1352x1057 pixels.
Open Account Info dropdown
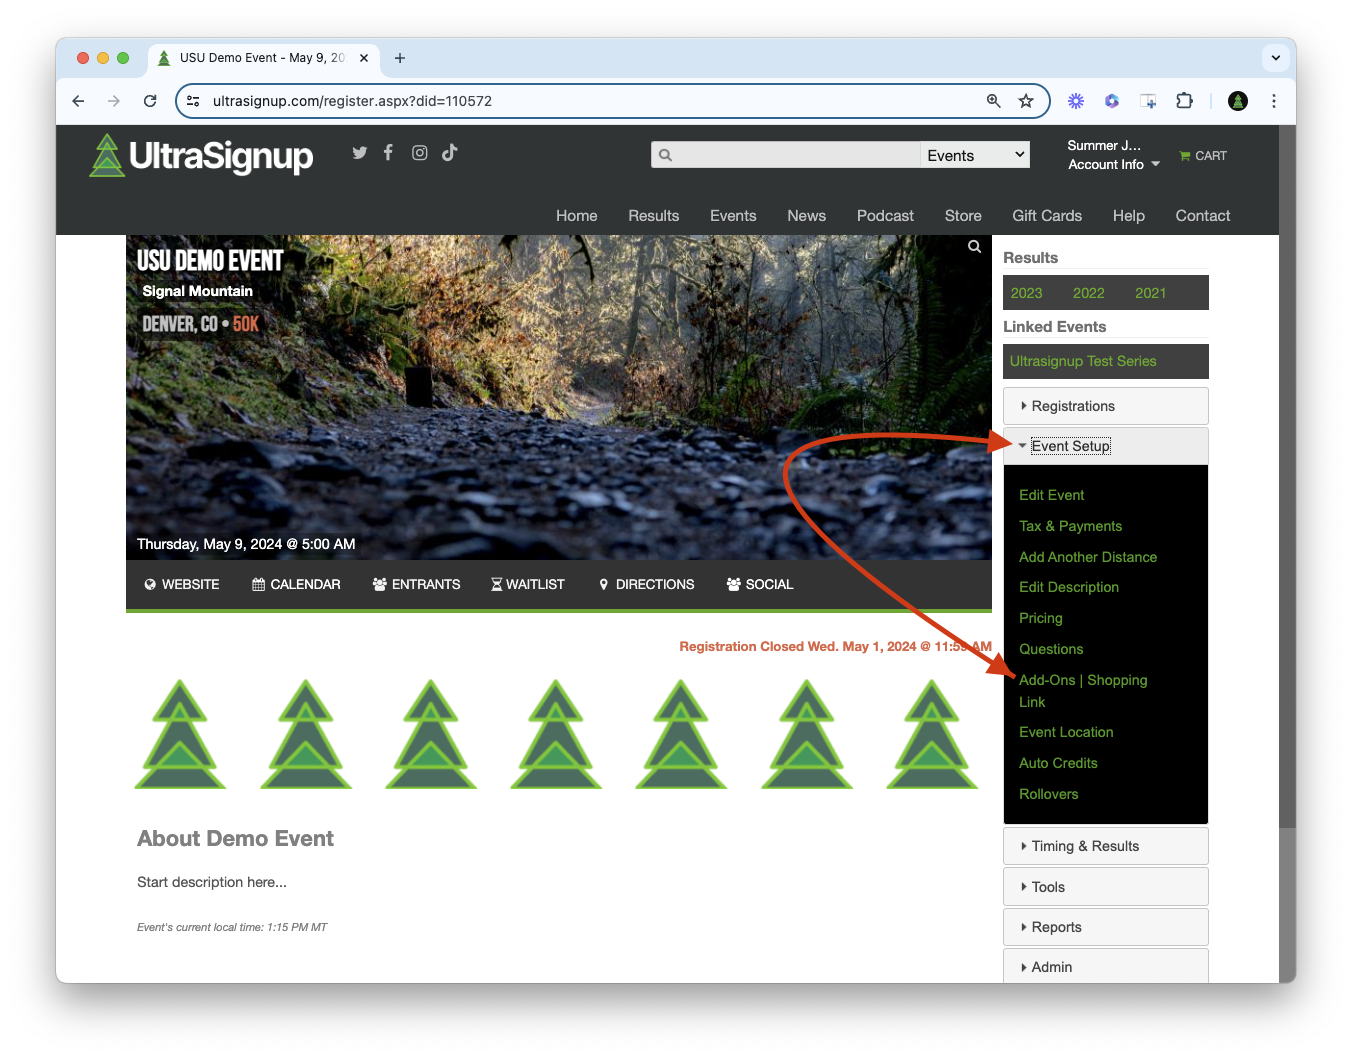[1114, 165]
